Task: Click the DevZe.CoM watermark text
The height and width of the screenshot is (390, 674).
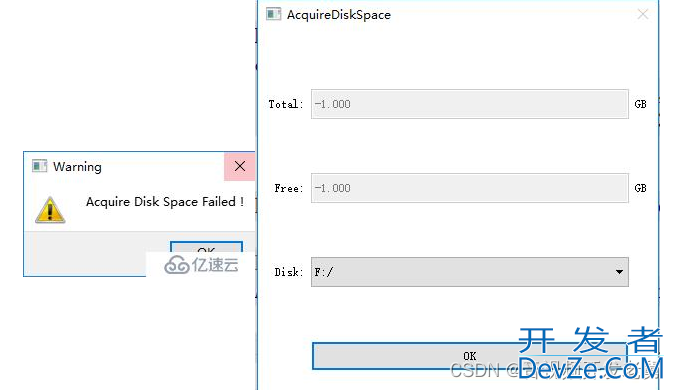Action: [x=590, y=369]
